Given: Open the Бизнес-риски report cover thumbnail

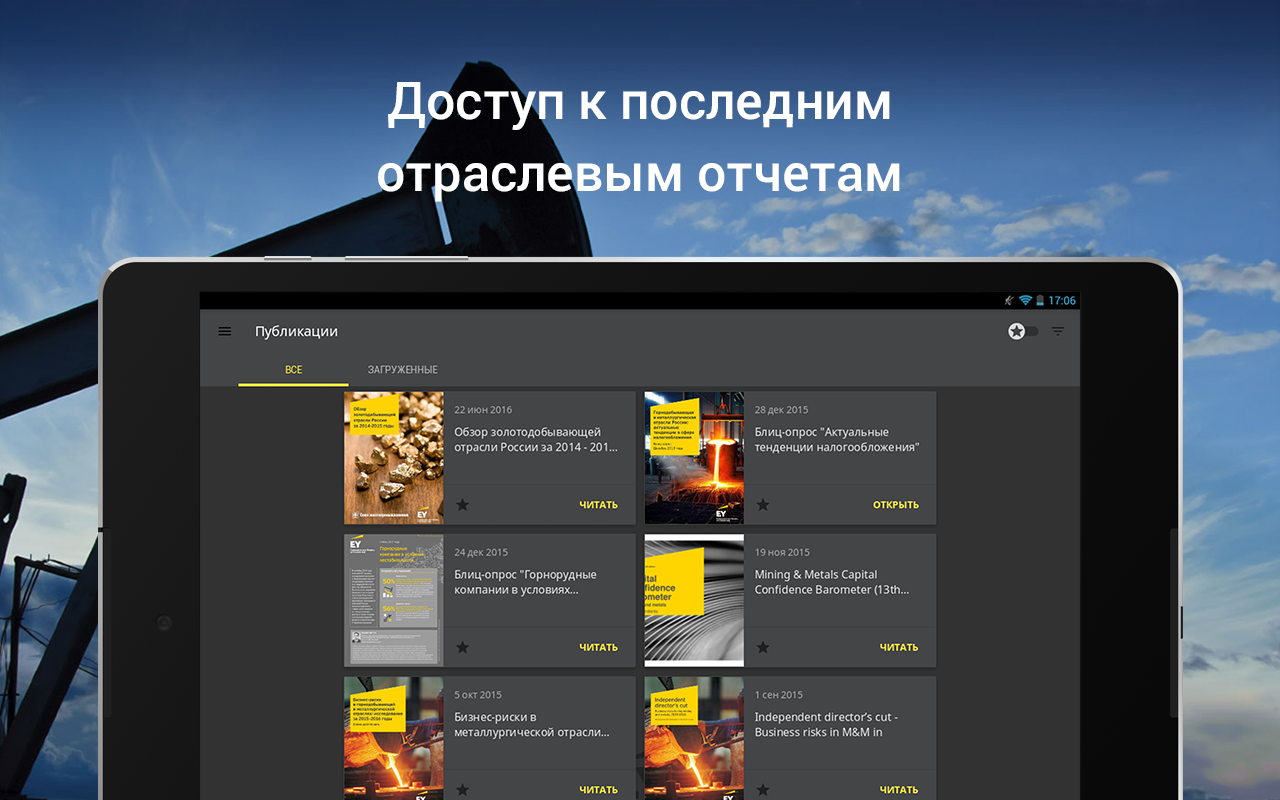Looking at the screenshot, I should click(x=394, y=738).
